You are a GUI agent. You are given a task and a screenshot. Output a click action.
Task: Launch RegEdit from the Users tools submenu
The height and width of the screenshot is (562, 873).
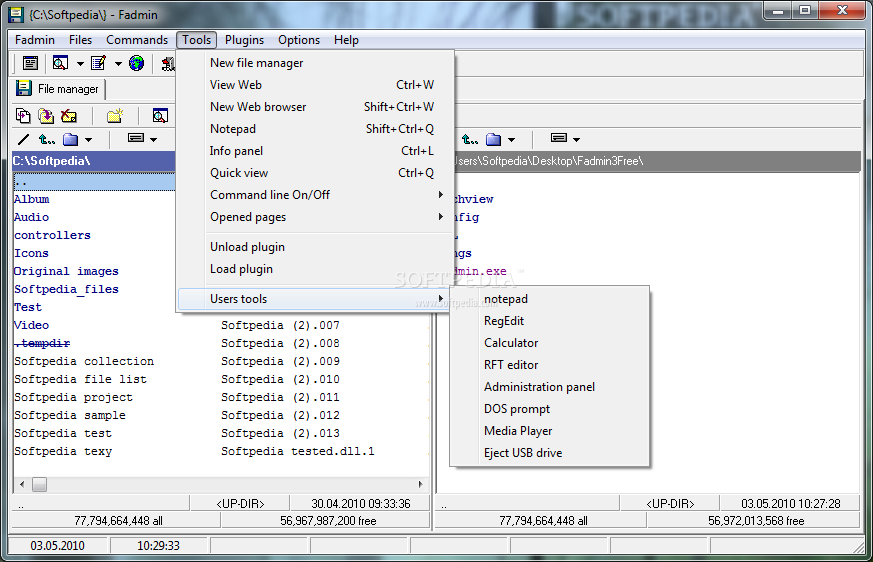[550, 321]
